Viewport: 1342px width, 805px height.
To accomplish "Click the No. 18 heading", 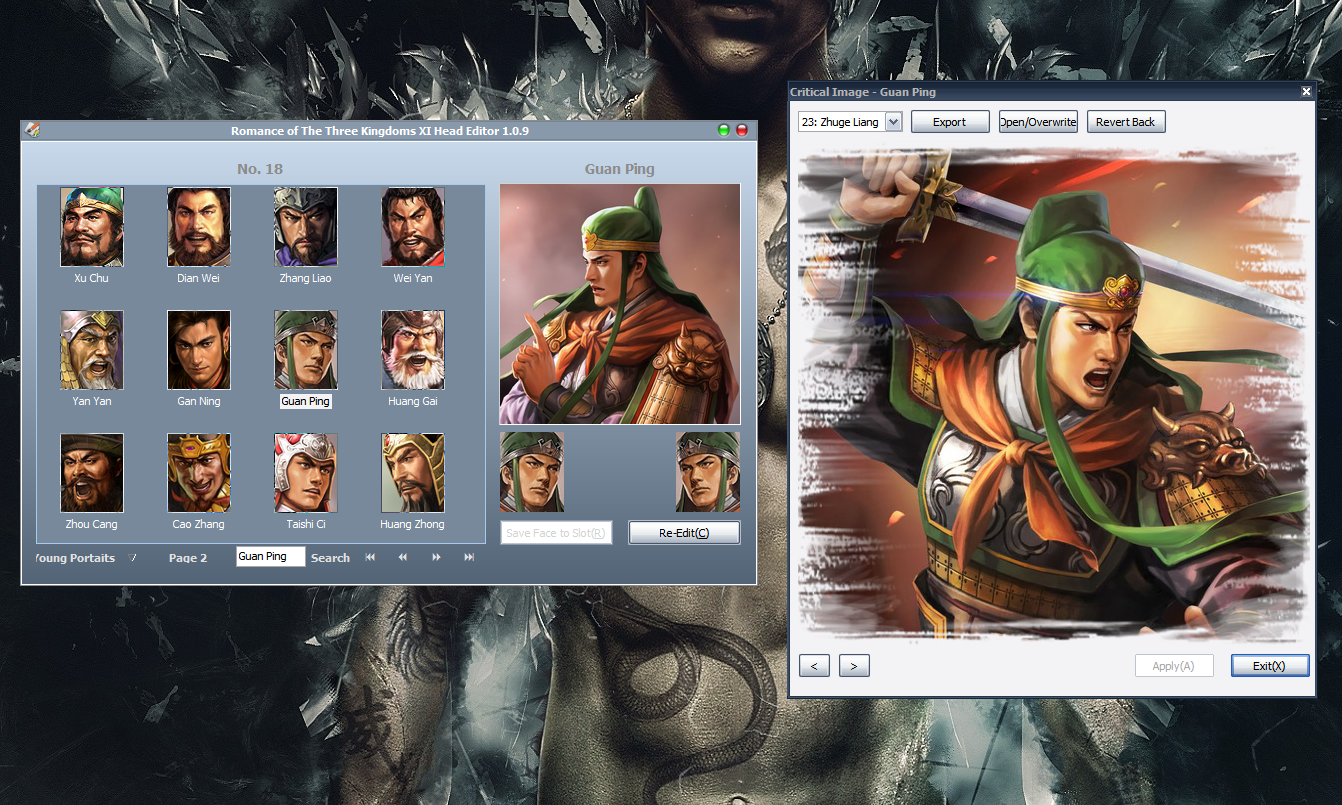I will tap(260, 169).
